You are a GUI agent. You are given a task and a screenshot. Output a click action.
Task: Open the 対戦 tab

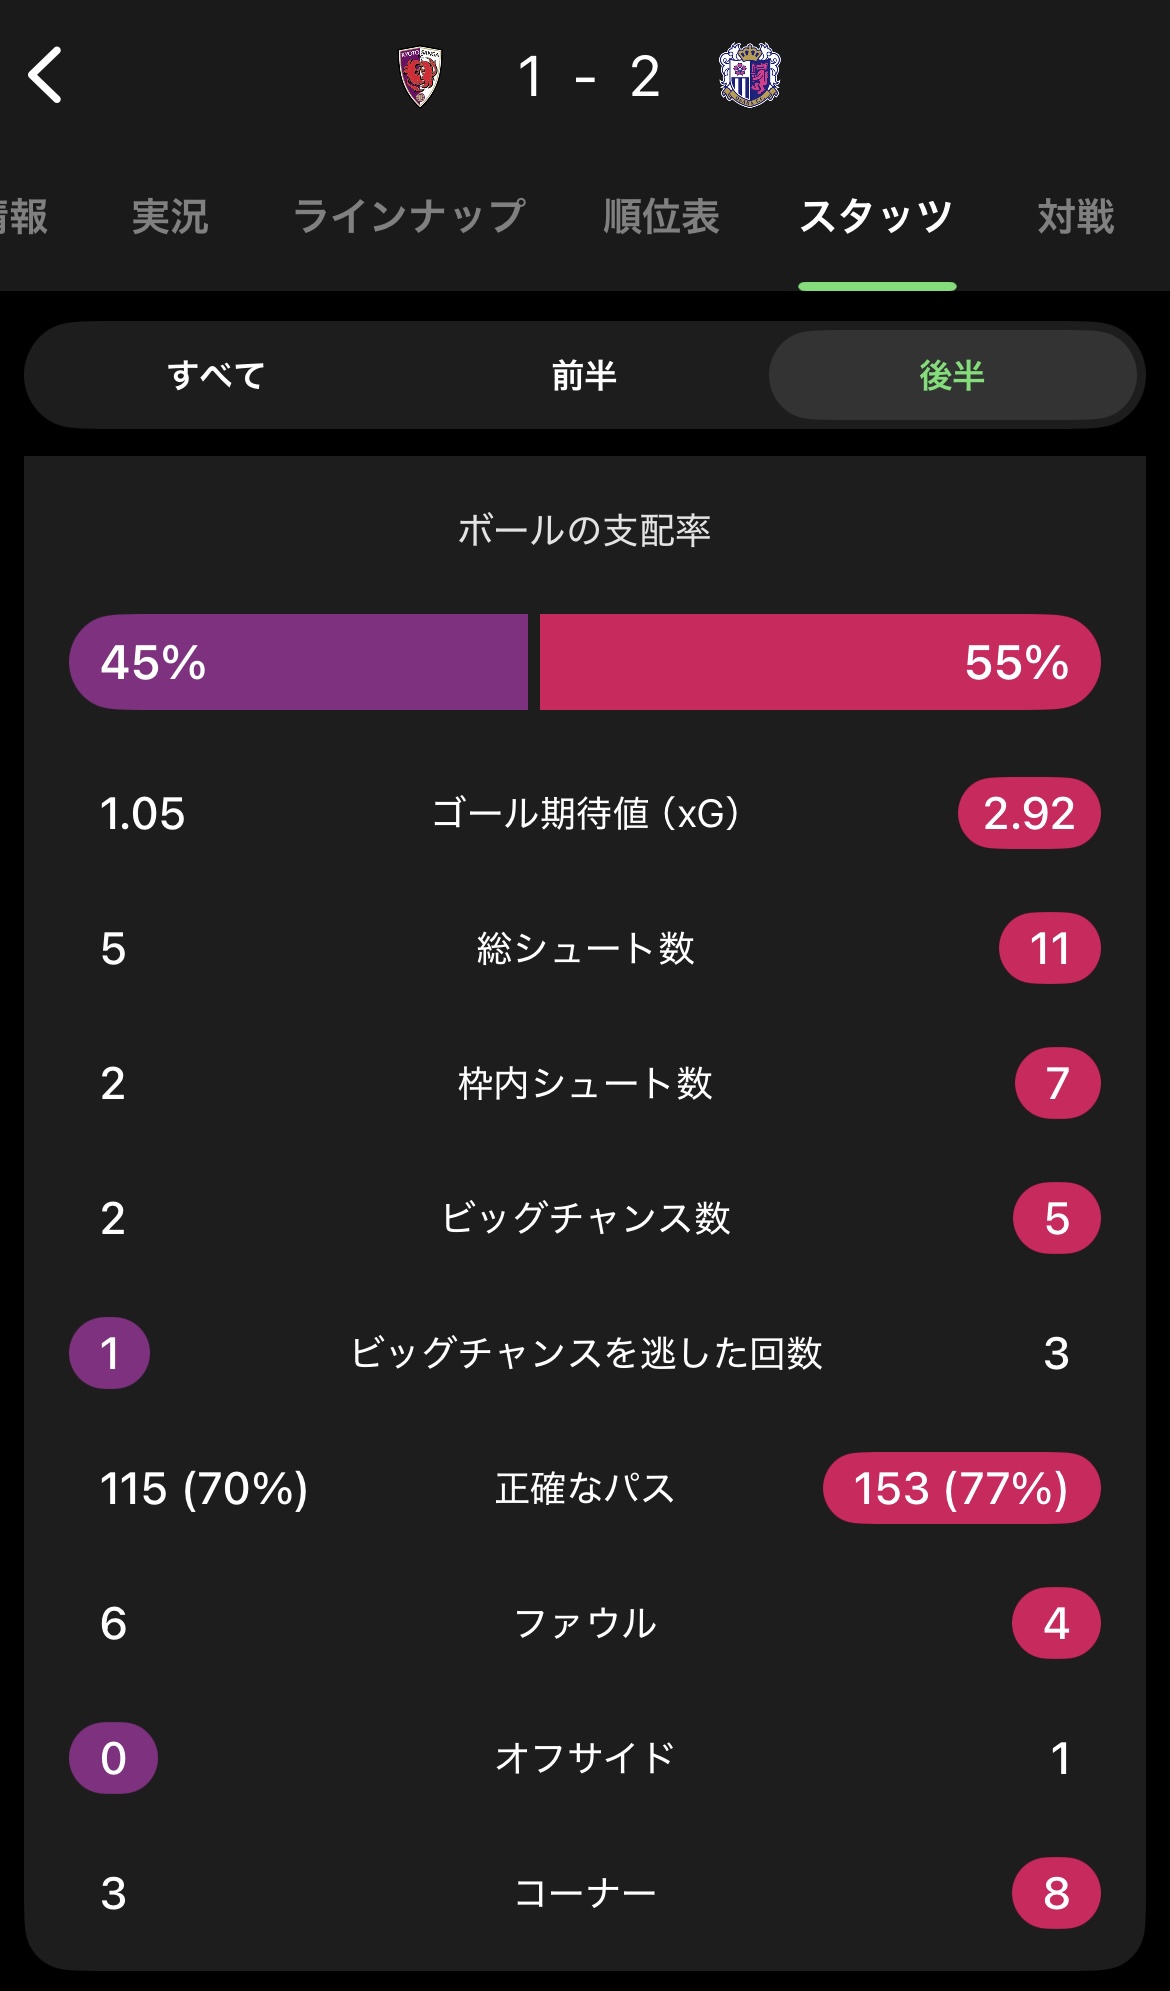point(1076,216)
